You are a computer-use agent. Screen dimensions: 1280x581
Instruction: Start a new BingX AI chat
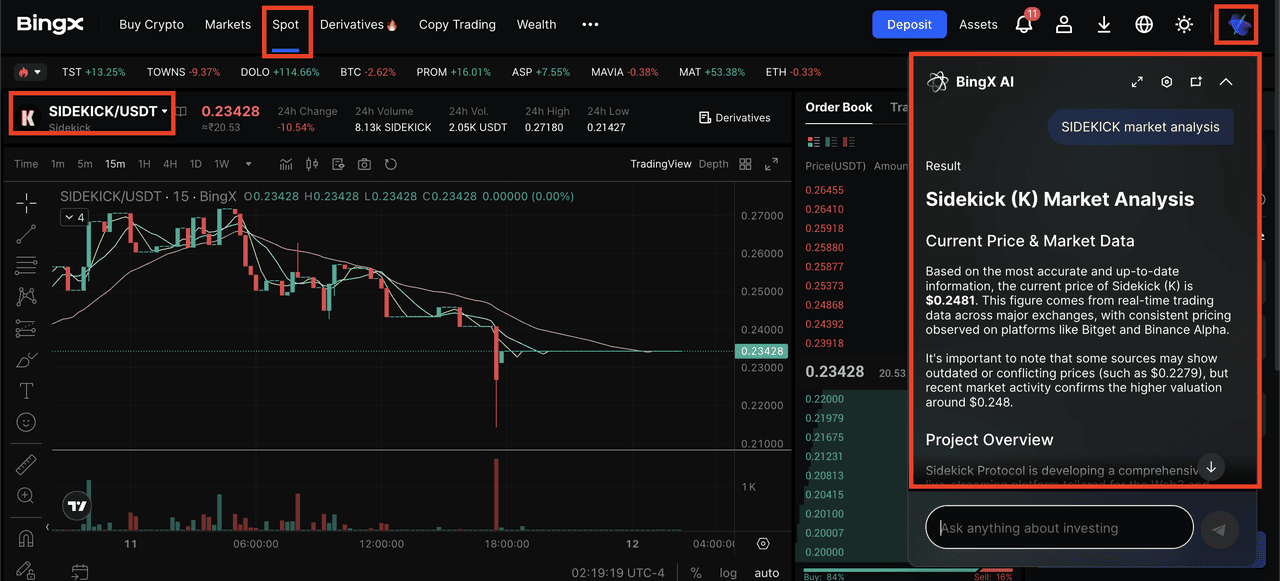tap(1196, 82)
